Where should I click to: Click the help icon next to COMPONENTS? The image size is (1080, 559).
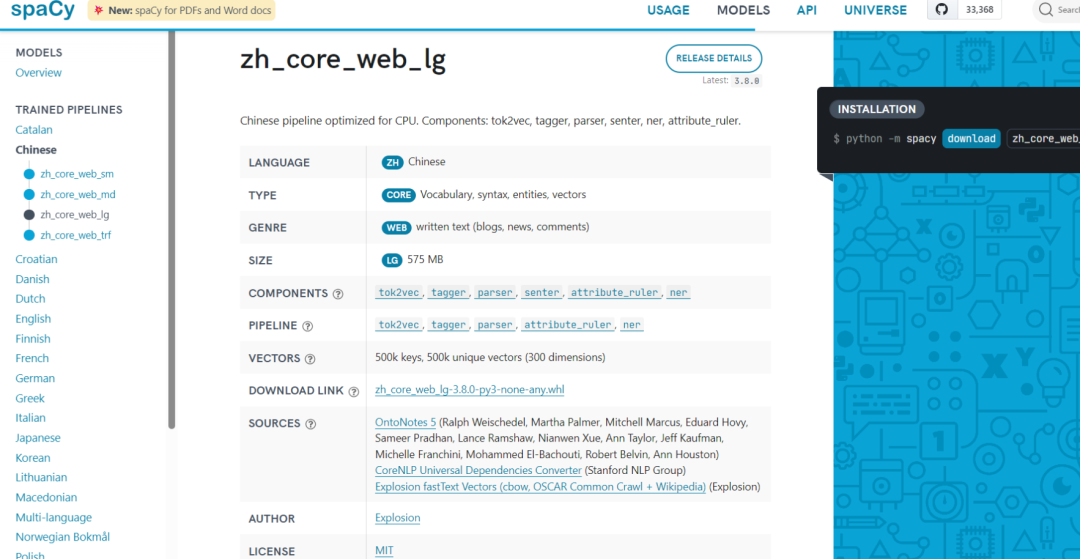pyautogui.click(x=338, y=293)
